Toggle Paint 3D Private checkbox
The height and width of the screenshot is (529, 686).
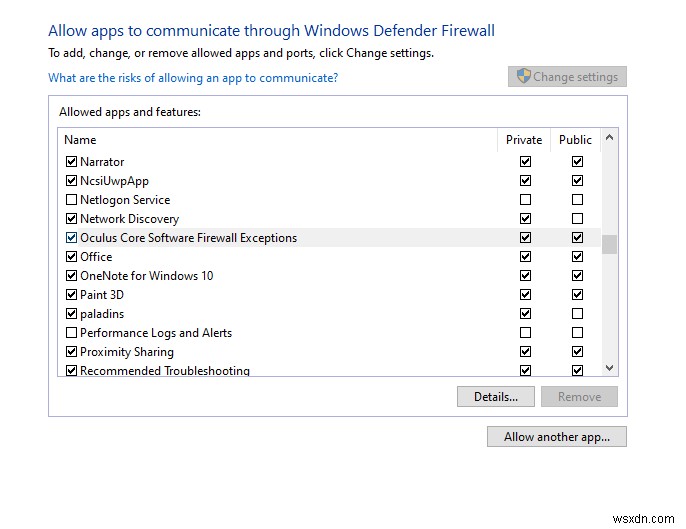tap(525, 294)
